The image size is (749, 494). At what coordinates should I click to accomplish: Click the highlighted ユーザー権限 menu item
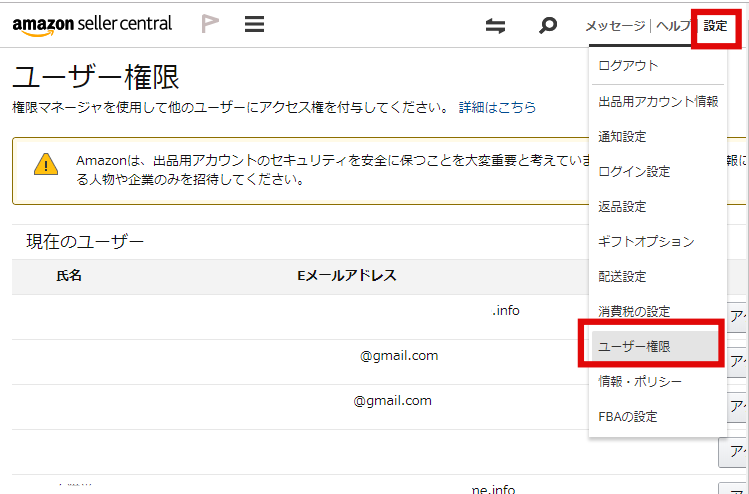pos(634,346)
